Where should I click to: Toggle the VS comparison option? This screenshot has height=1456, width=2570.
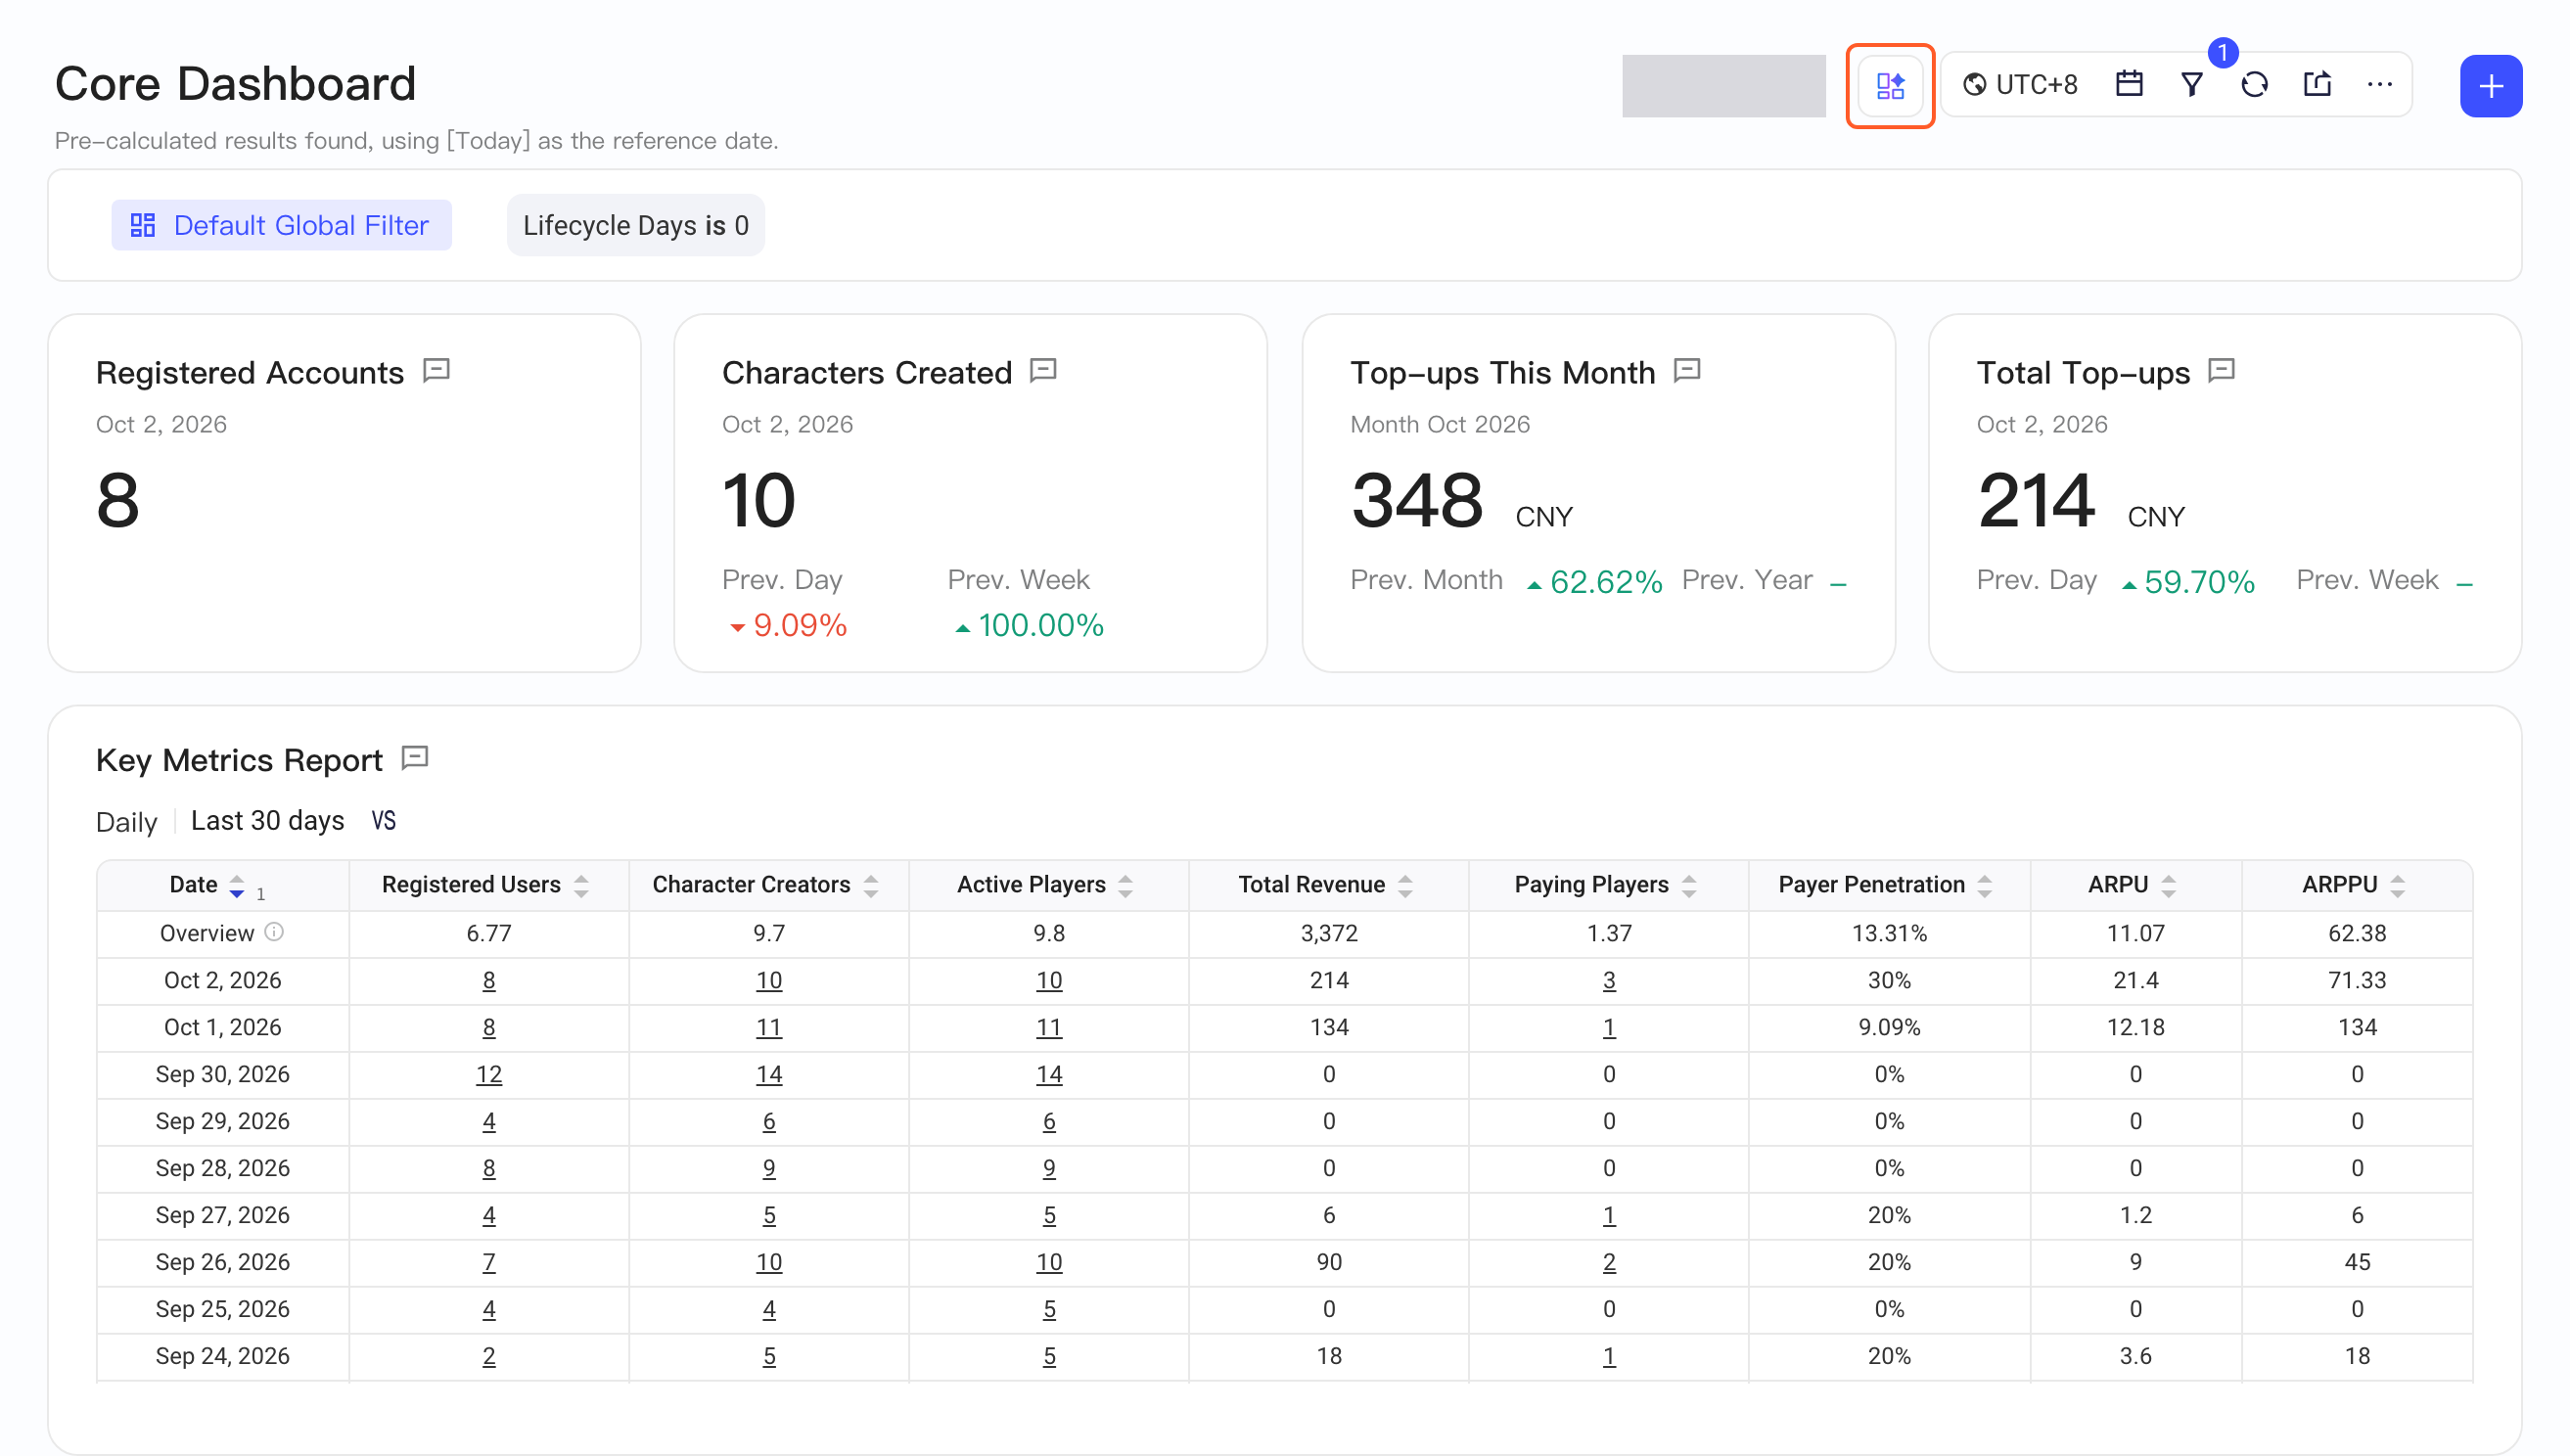click(384, 821)
